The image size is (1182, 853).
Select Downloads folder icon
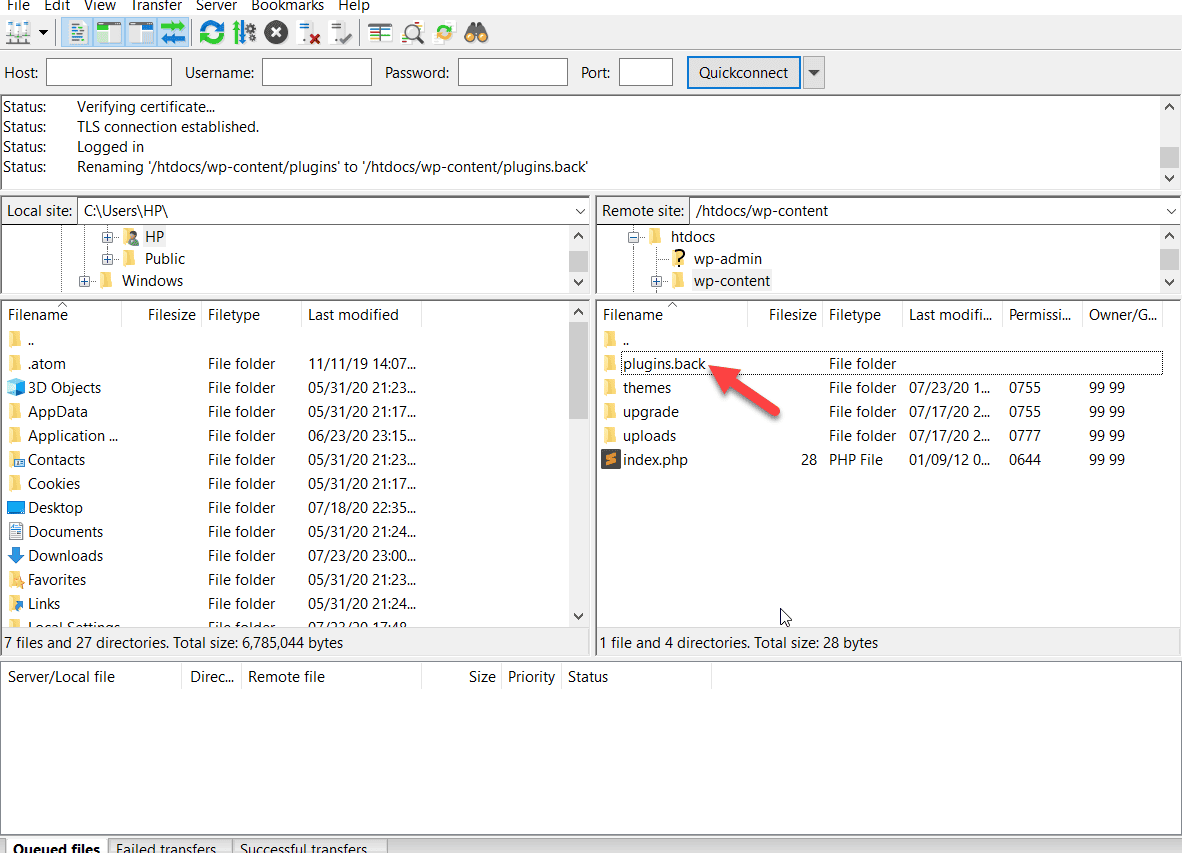tap(16, 555)
